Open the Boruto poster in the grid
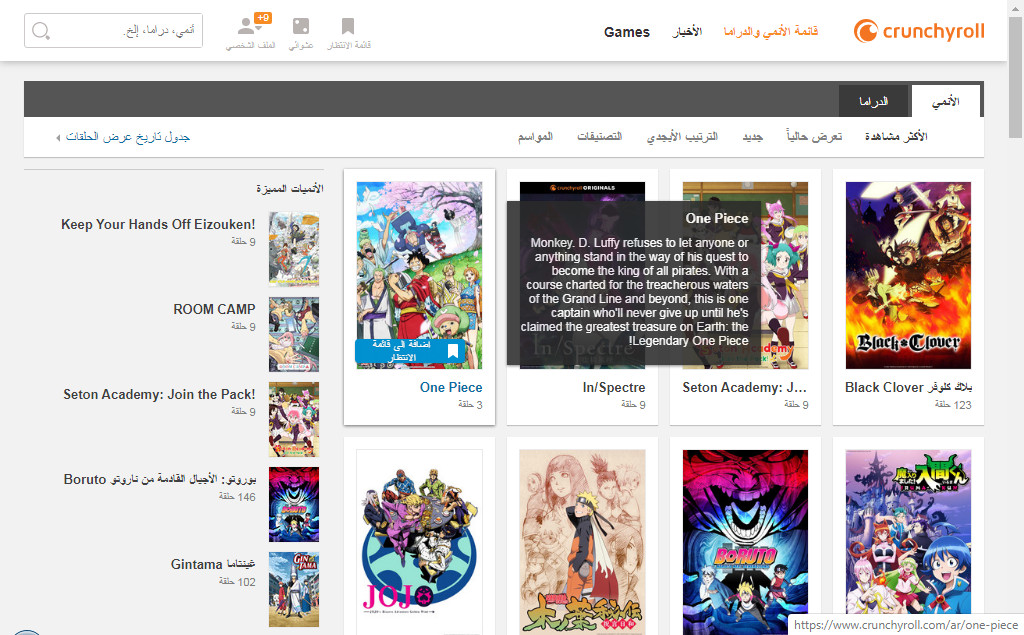This screenshot has height=635, width=1024. point(745,542)
